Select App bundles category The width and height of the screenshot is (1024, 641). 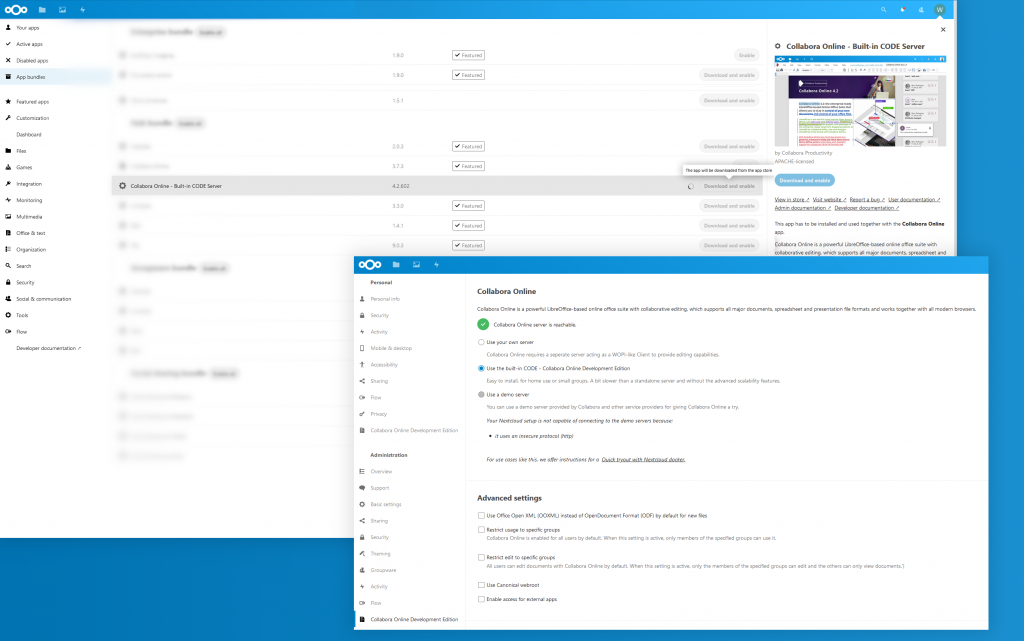point(56,76)
